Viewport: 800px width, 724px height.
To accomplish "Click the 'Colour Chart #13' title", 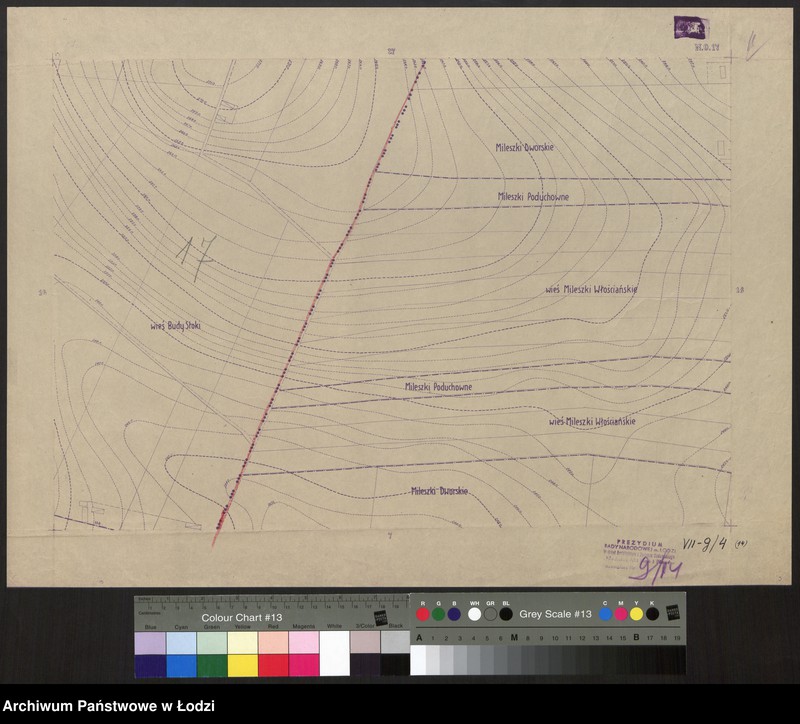I will [x=242, y=617].
